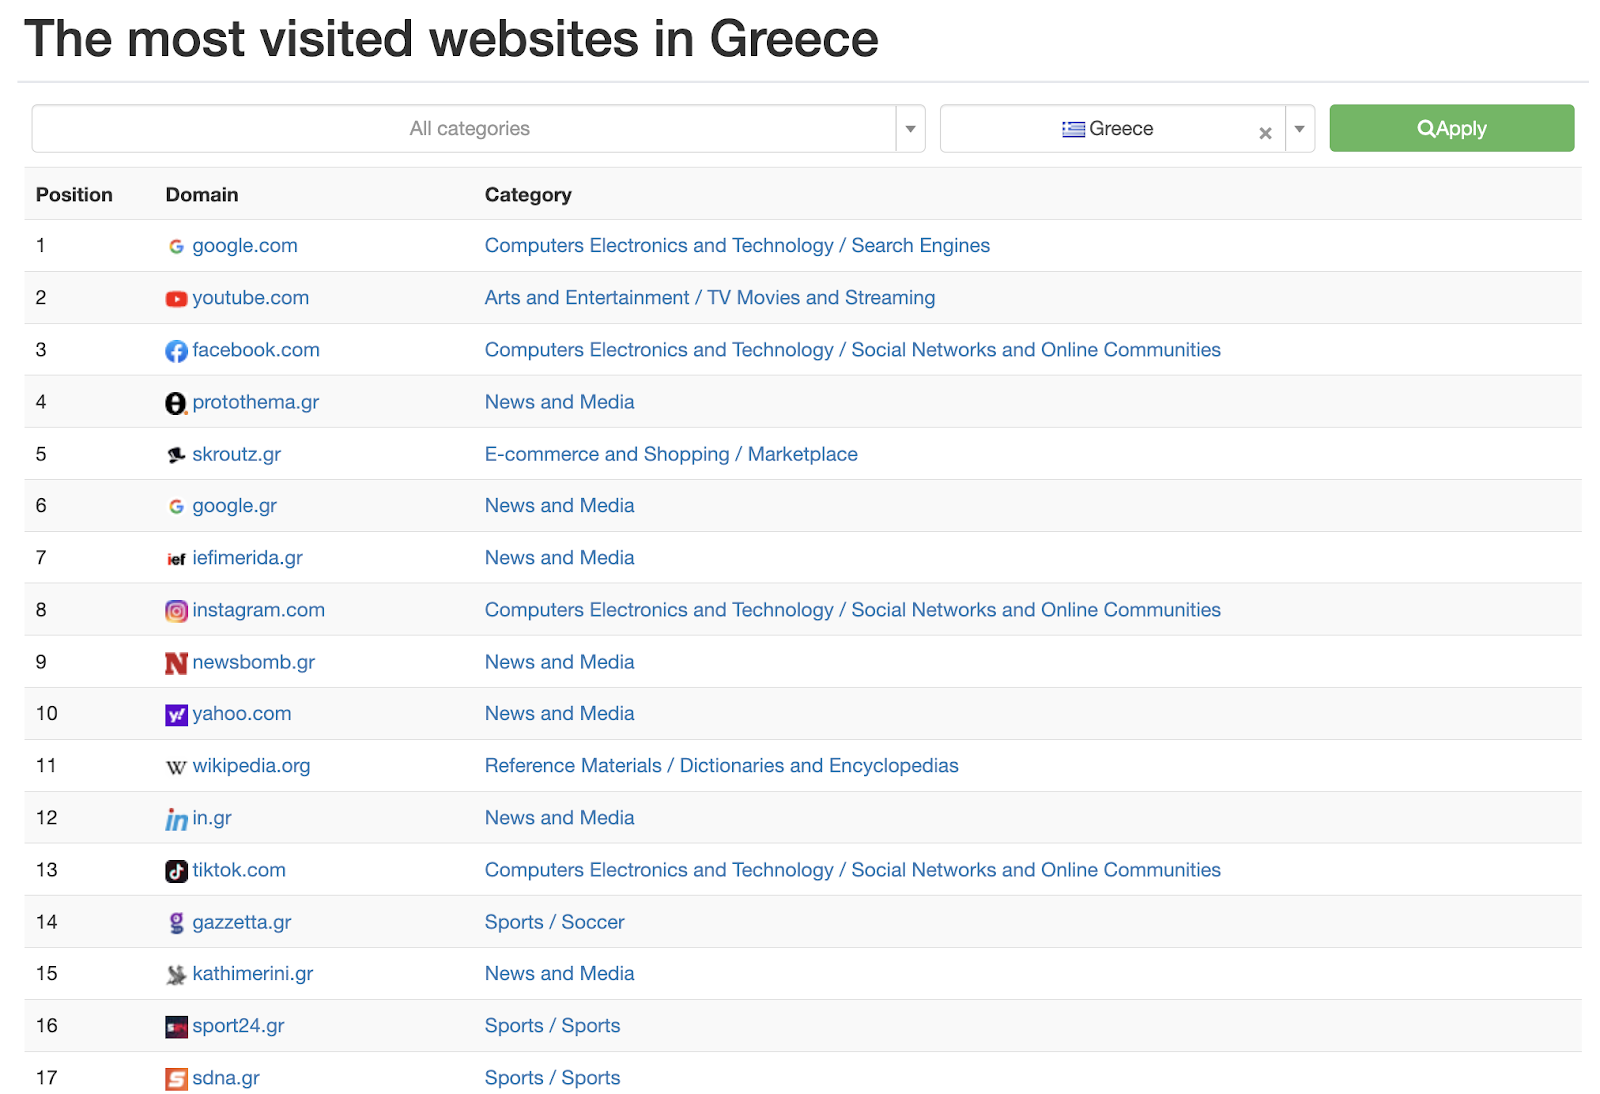Screen dimensions: 1600x1094
Task: Open the protothema.gr domain link
Action: tap(255, 402)
